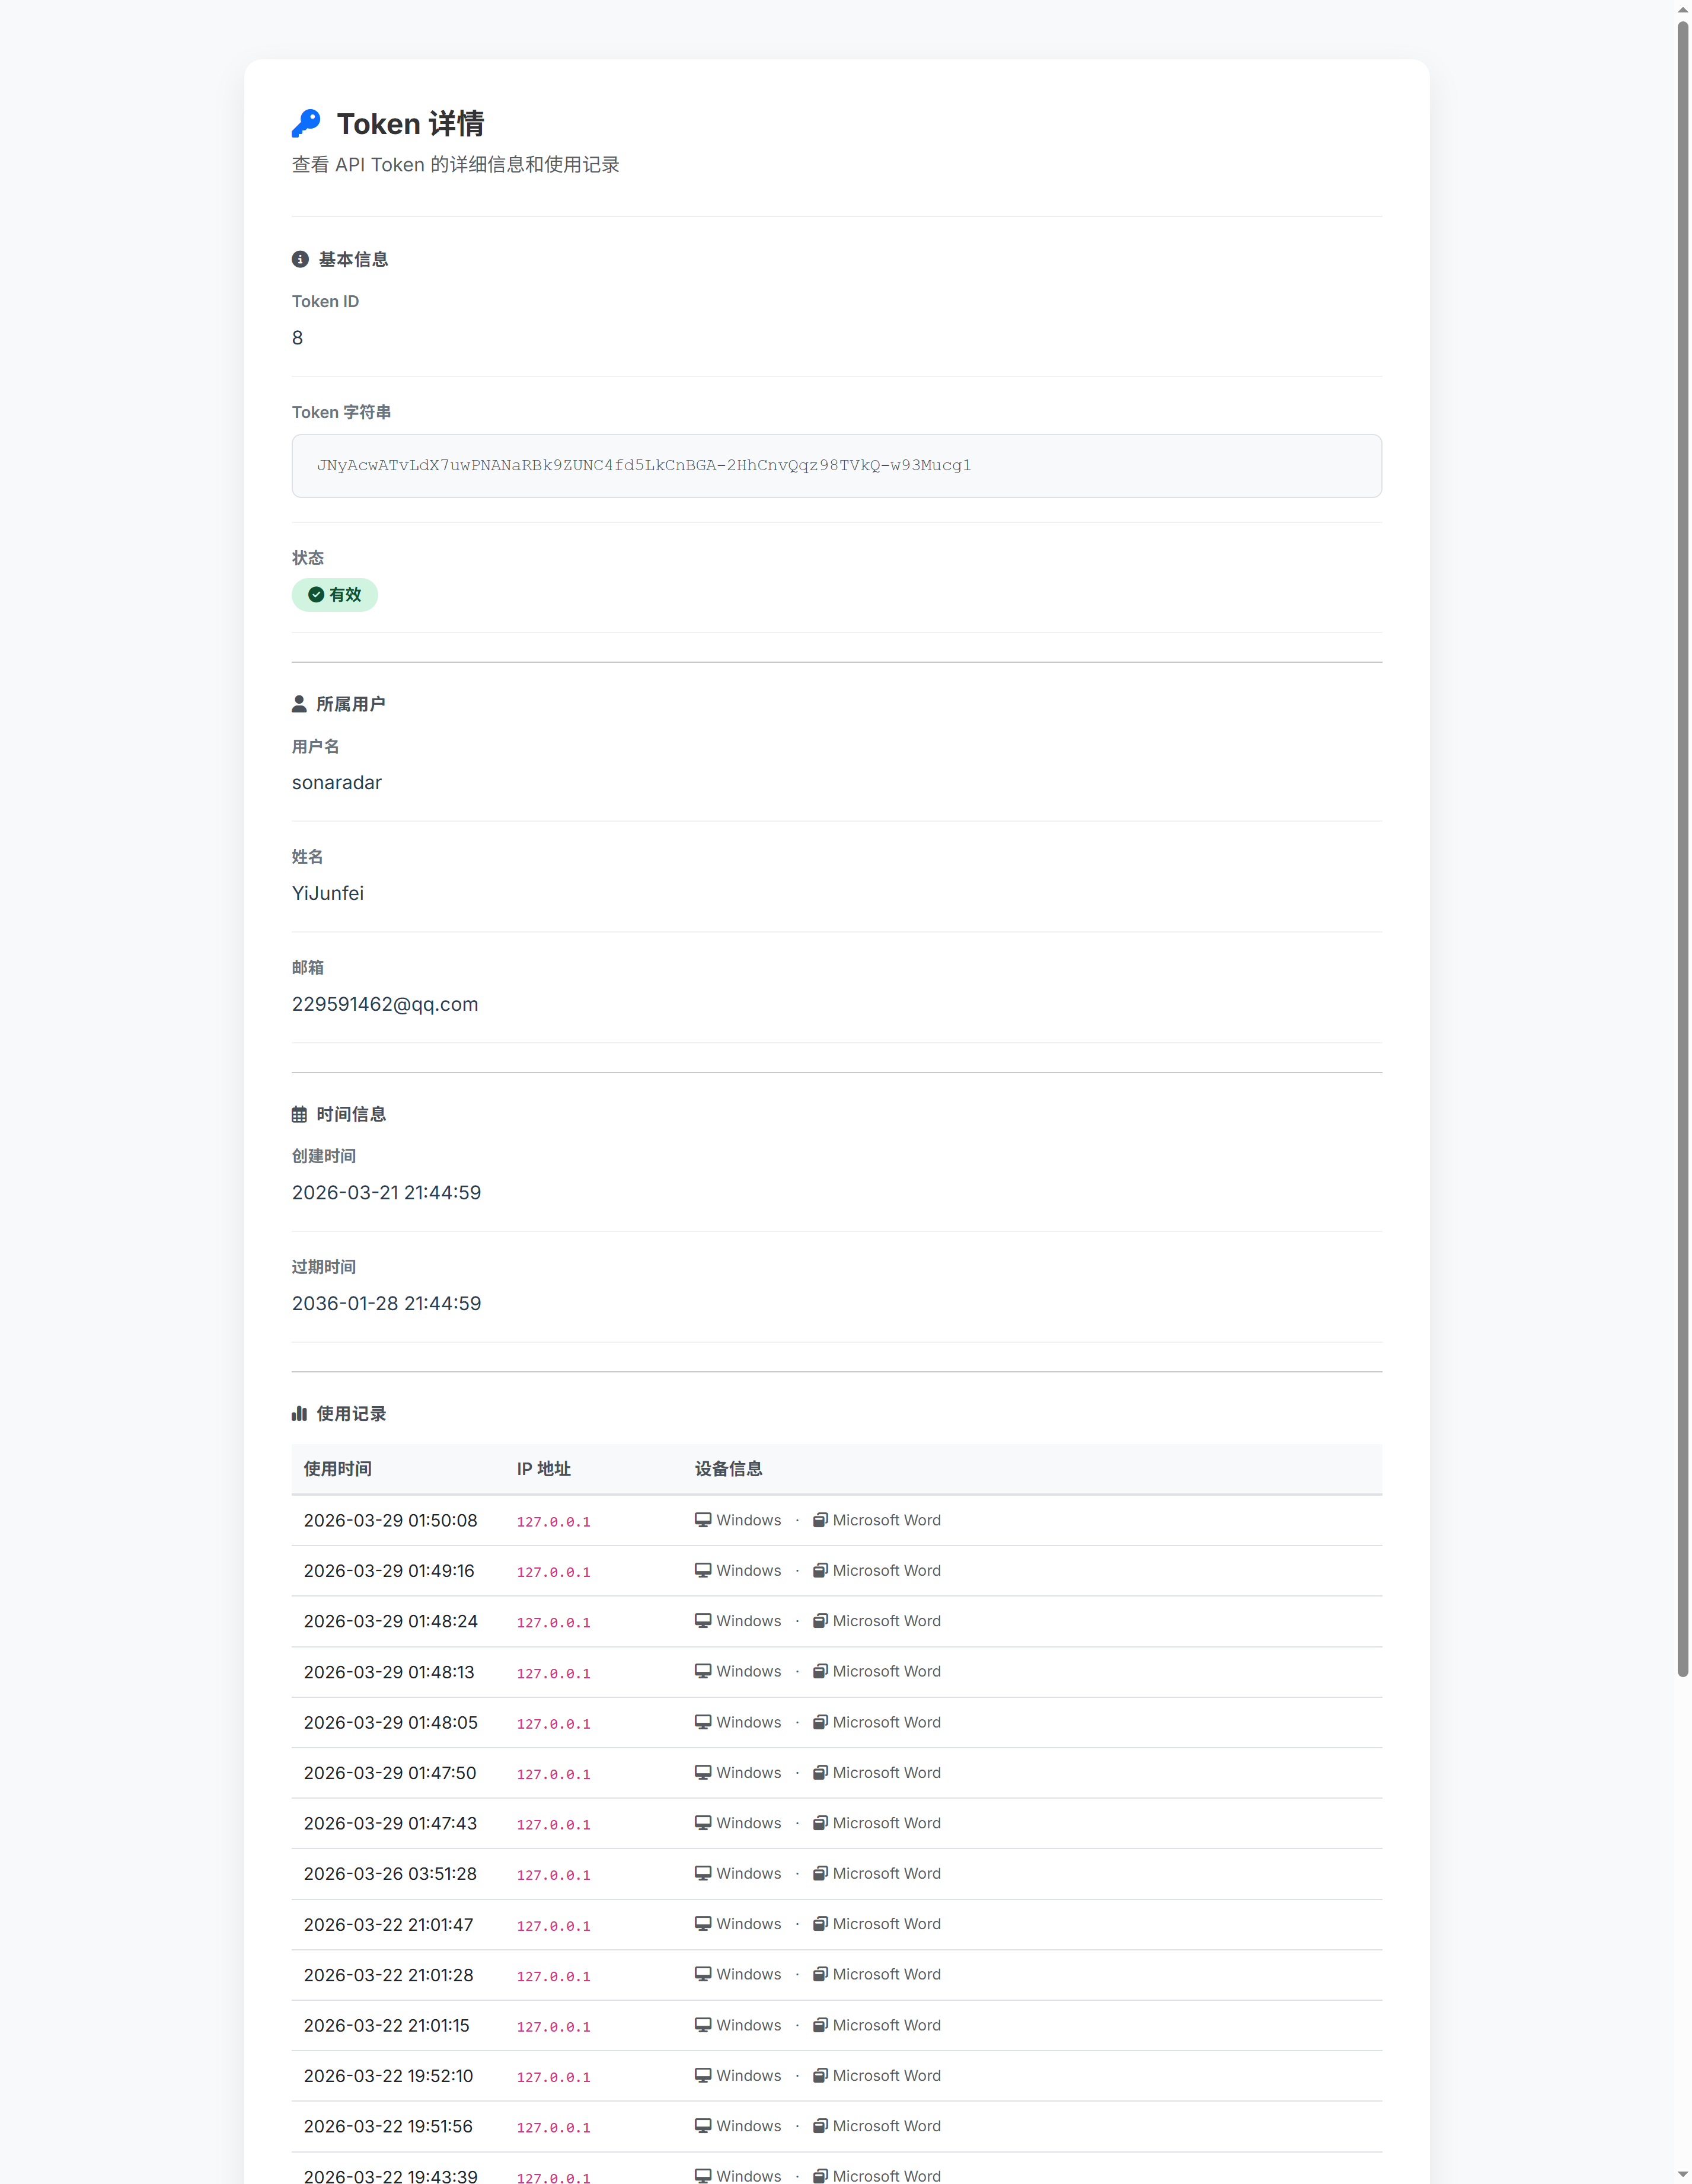The height and width of the screenshot is (2184, 1692).
Task: Click the calendar icon next to 时间信息
Action: [x=299, y=1114]
